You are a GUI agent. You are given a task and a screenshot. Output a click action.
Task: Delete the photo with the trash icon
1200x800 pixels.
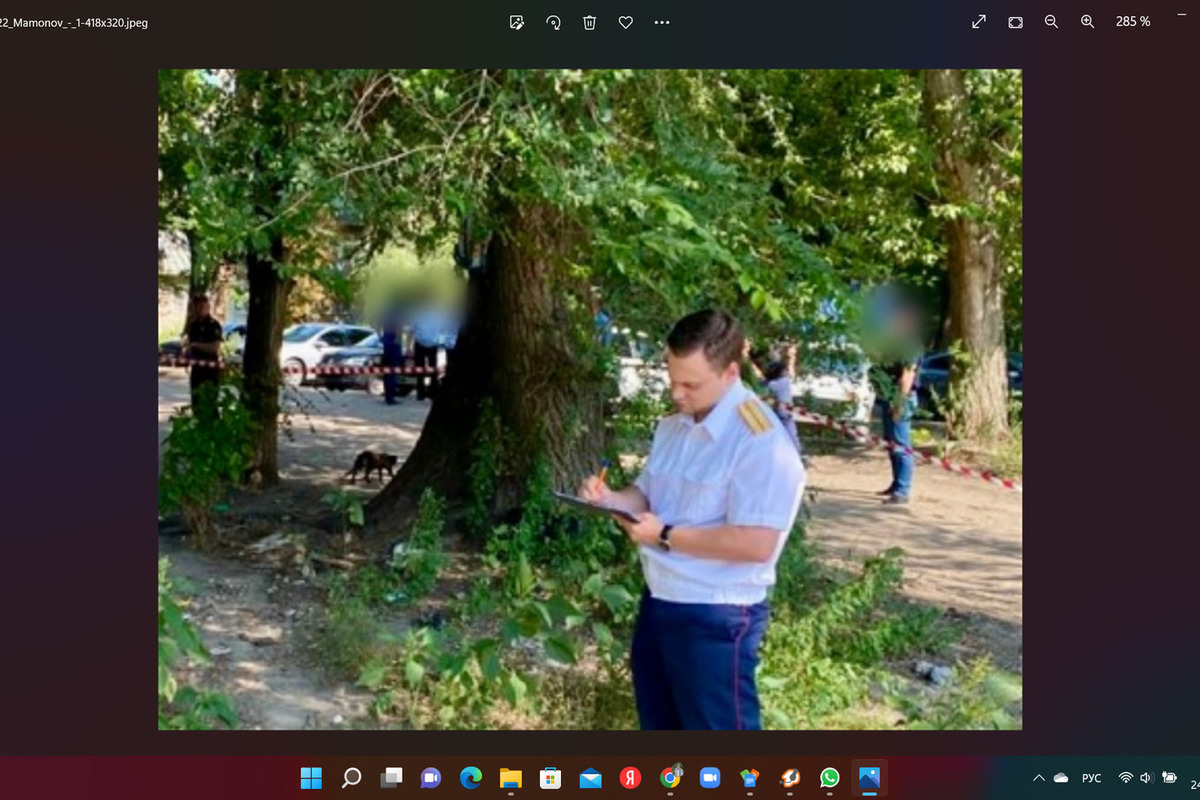coord(589,22)
